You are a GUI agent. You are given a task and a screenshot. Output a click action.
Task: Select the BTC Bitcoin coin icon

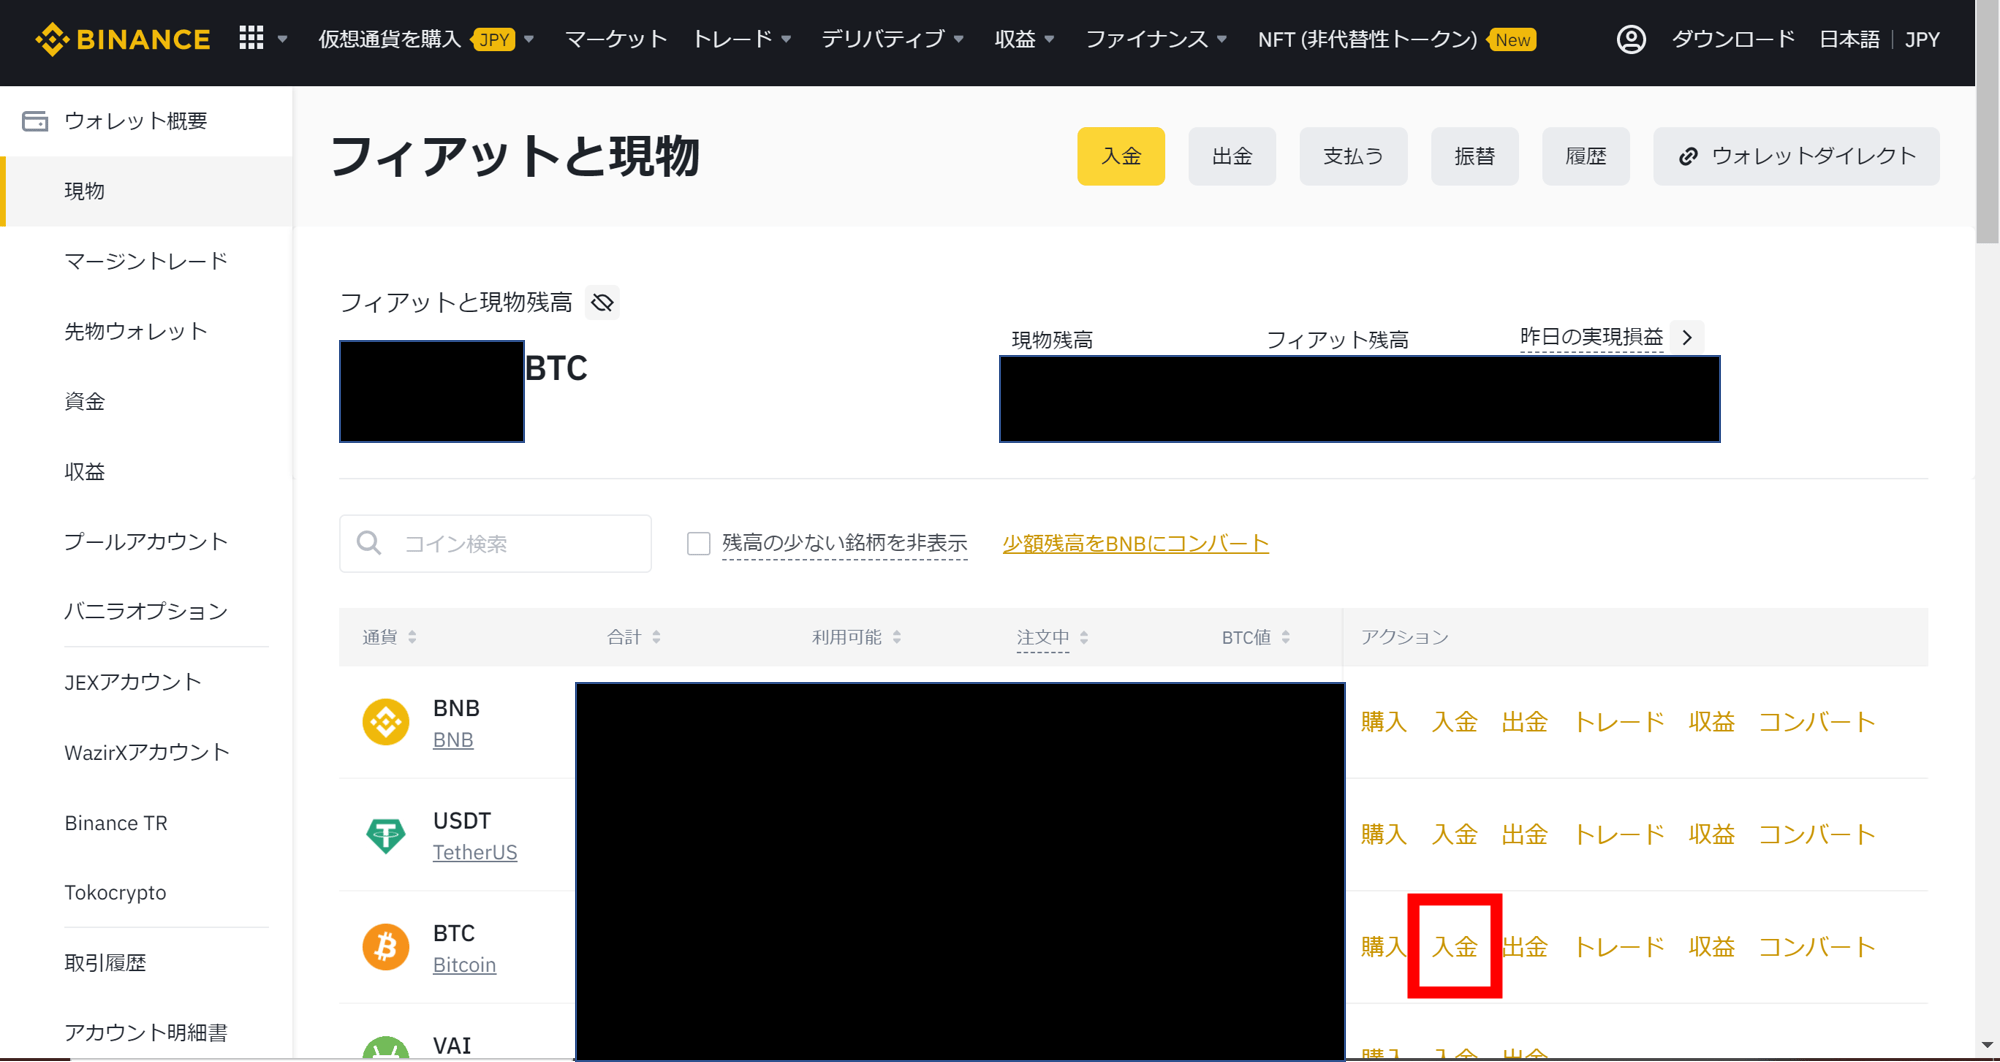tap(386, 946)
